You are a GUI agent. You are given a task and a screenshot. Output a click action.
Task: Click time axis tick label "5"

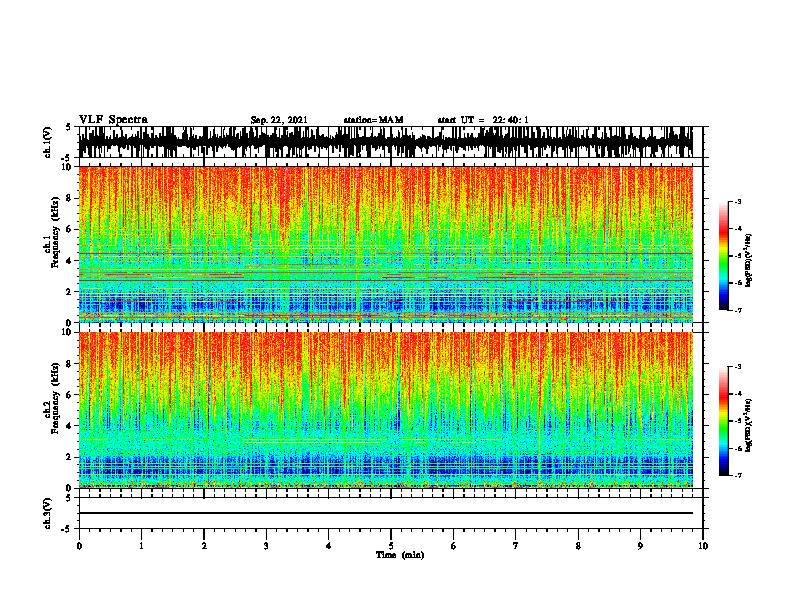pyautogui.click(x=391, y=546)
